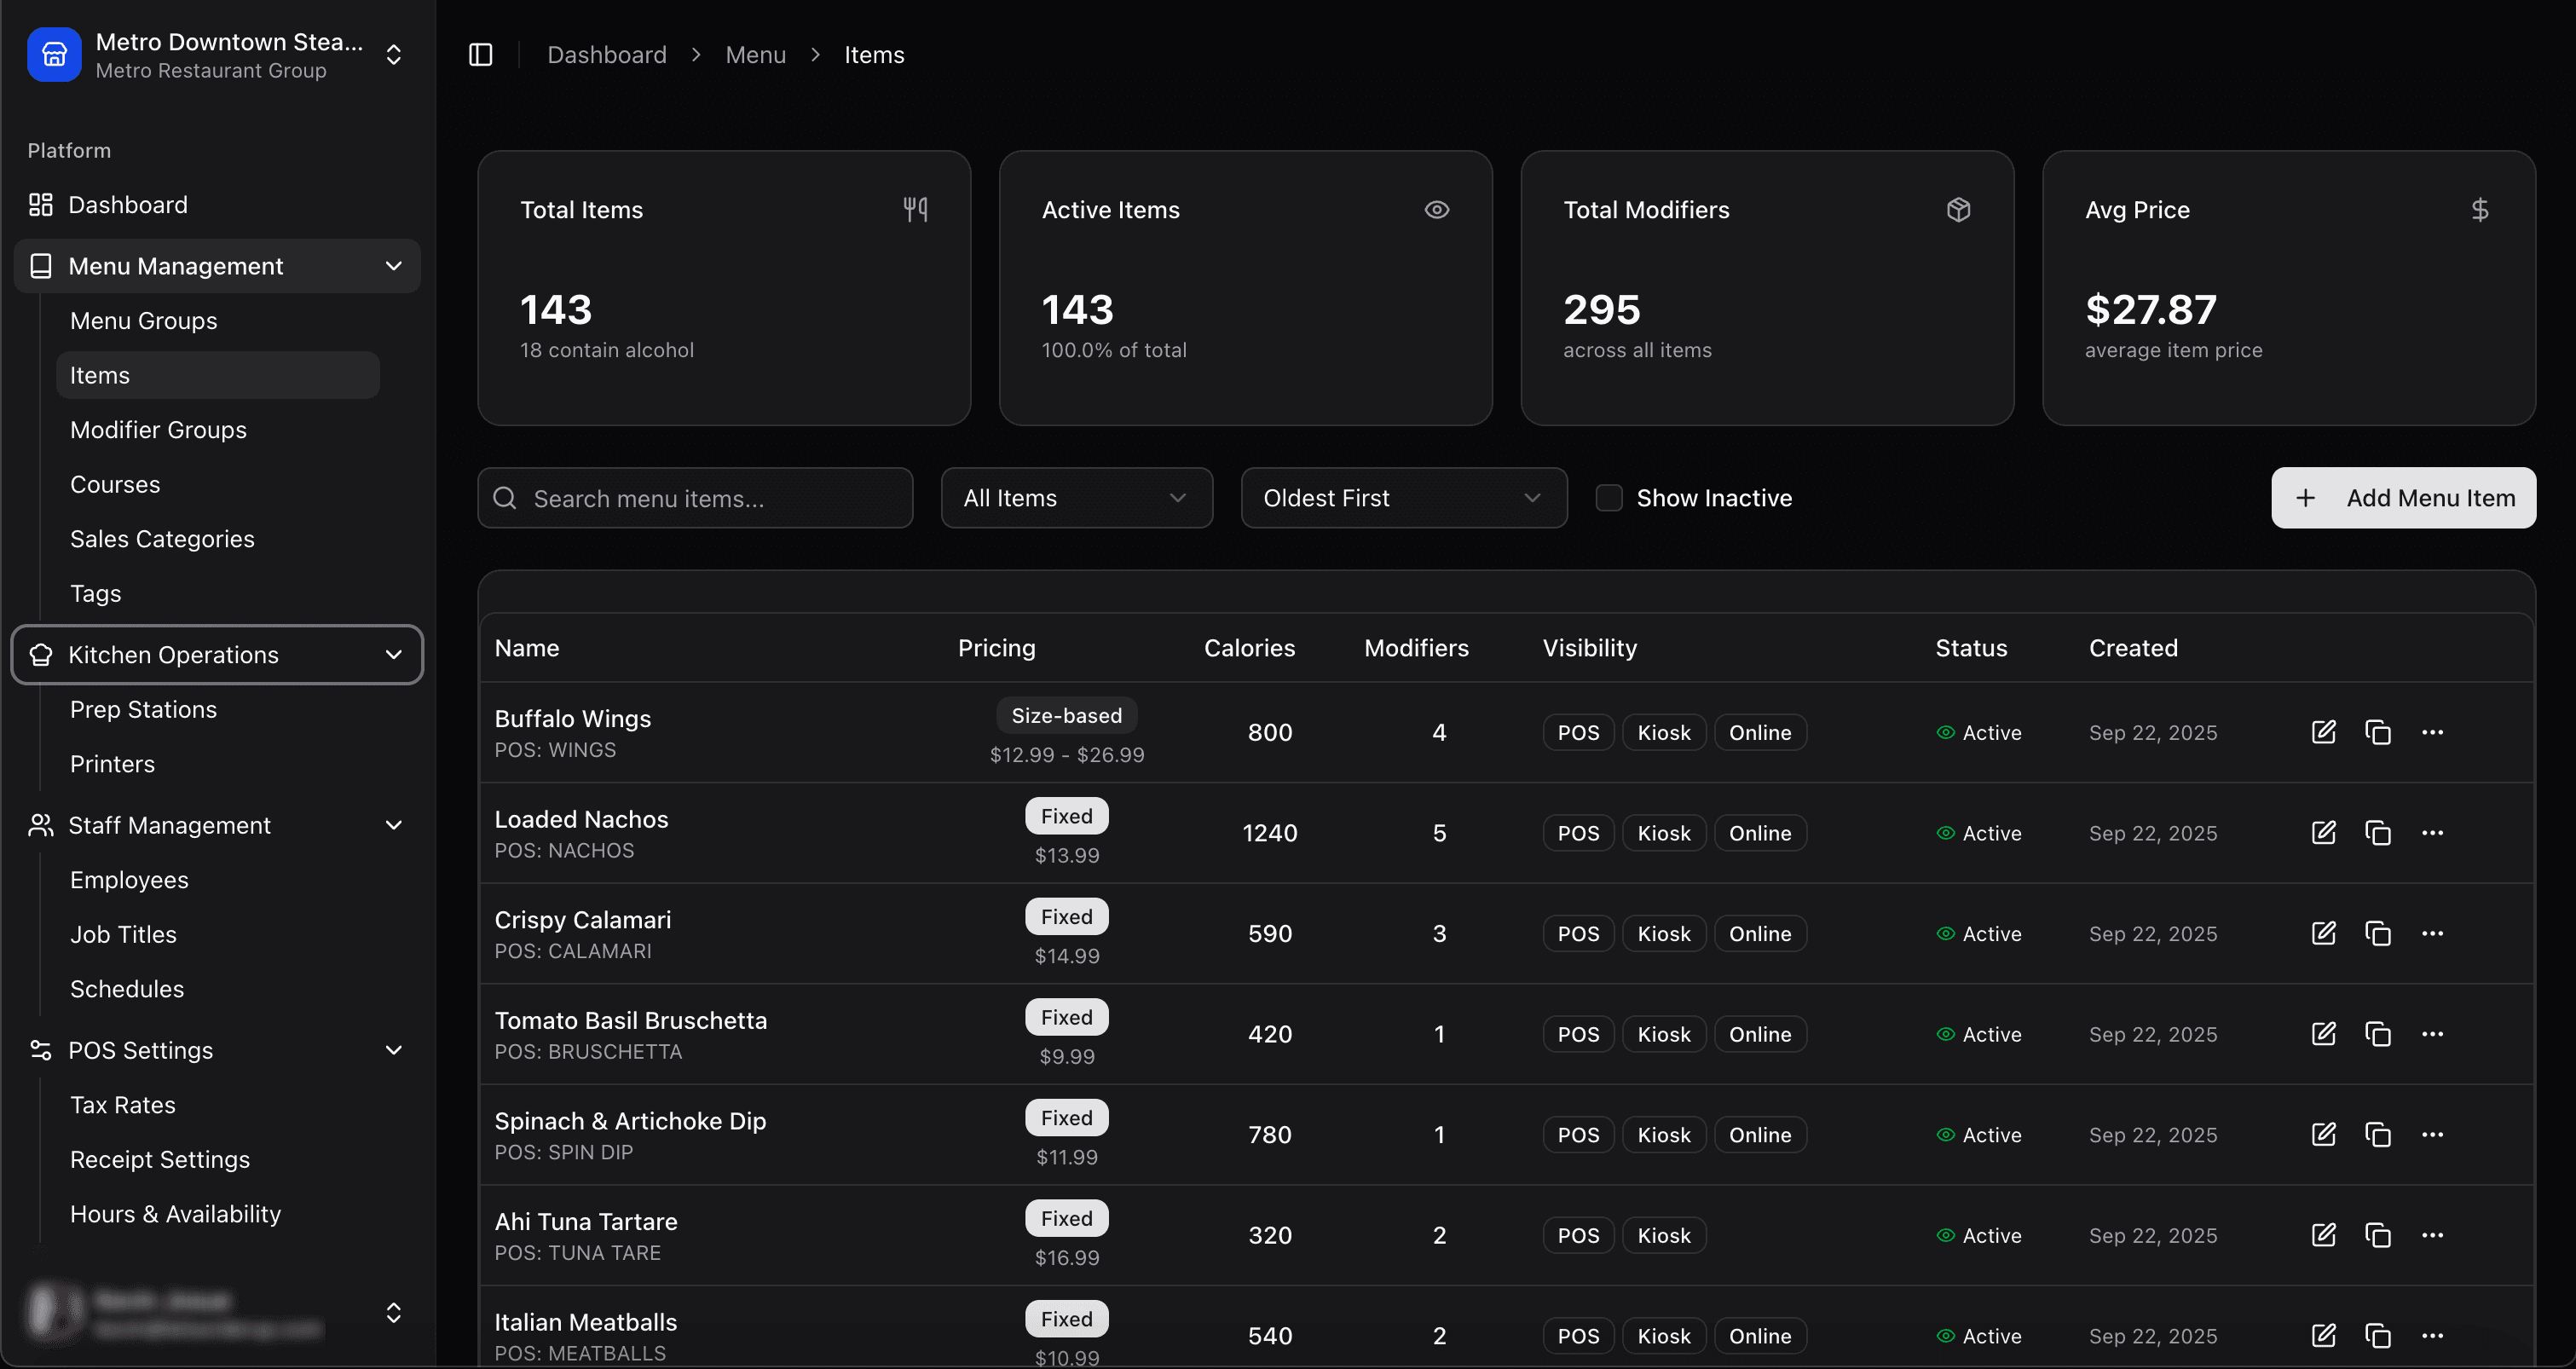2576x1369 pixels.
Task: Toggle POS visibility for Tomato Basil Bruschetta
Action: pyautogui.click(x=1577, y=1034)
